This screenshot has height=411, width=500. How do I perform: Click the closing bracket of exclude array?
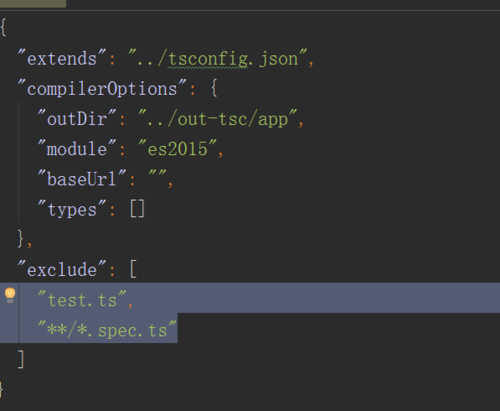[x=21, y=359]
